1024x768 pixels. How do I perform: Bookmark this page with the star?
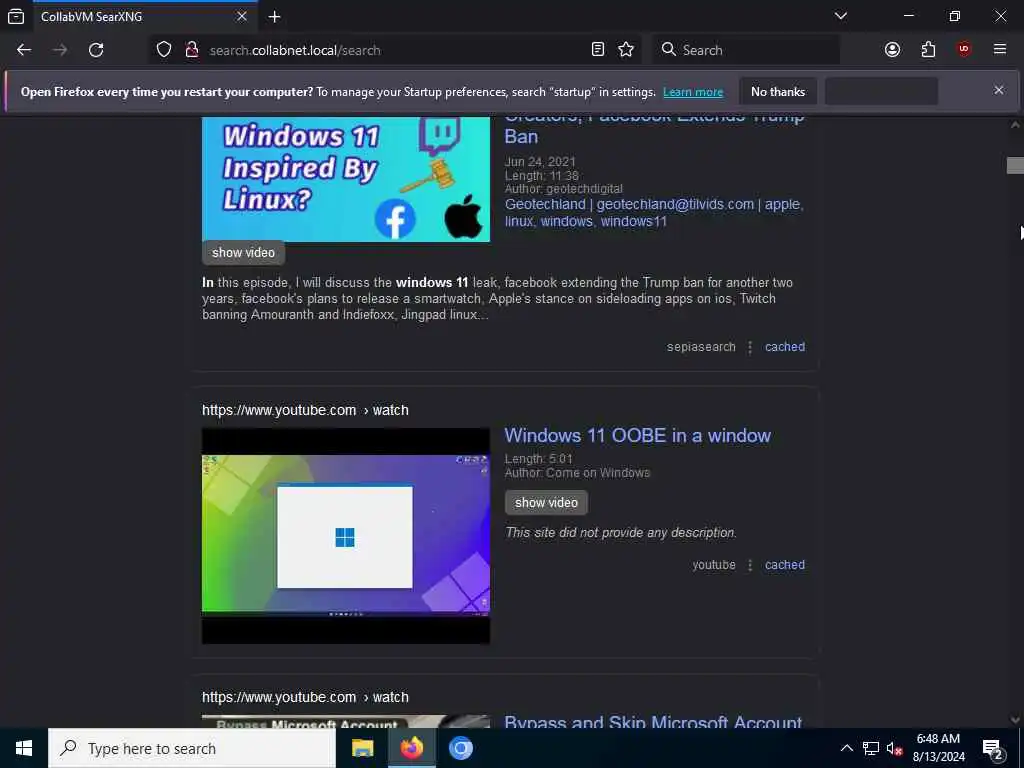click(626, 50)
